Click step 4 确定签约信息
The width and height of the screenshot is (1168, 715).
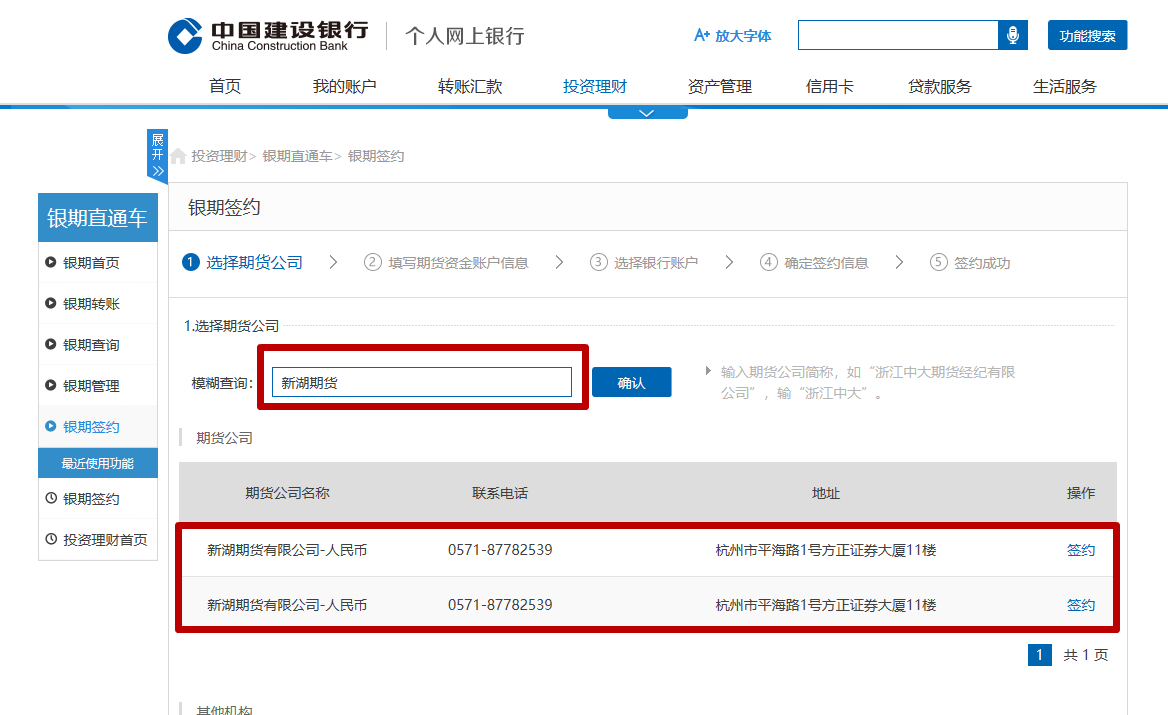[814, 262]
